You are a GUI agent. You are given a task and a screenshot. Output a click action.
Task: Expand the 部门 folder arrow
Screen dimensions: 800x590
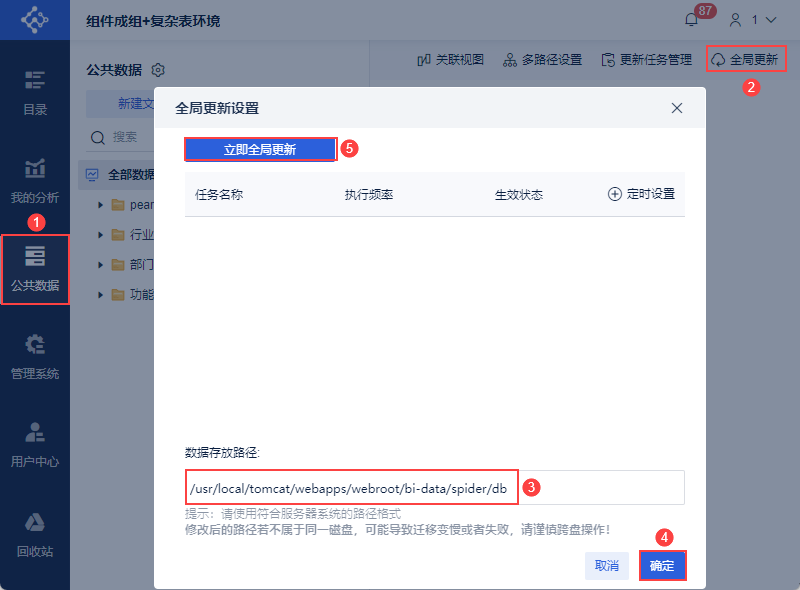[x=101, y=264]
